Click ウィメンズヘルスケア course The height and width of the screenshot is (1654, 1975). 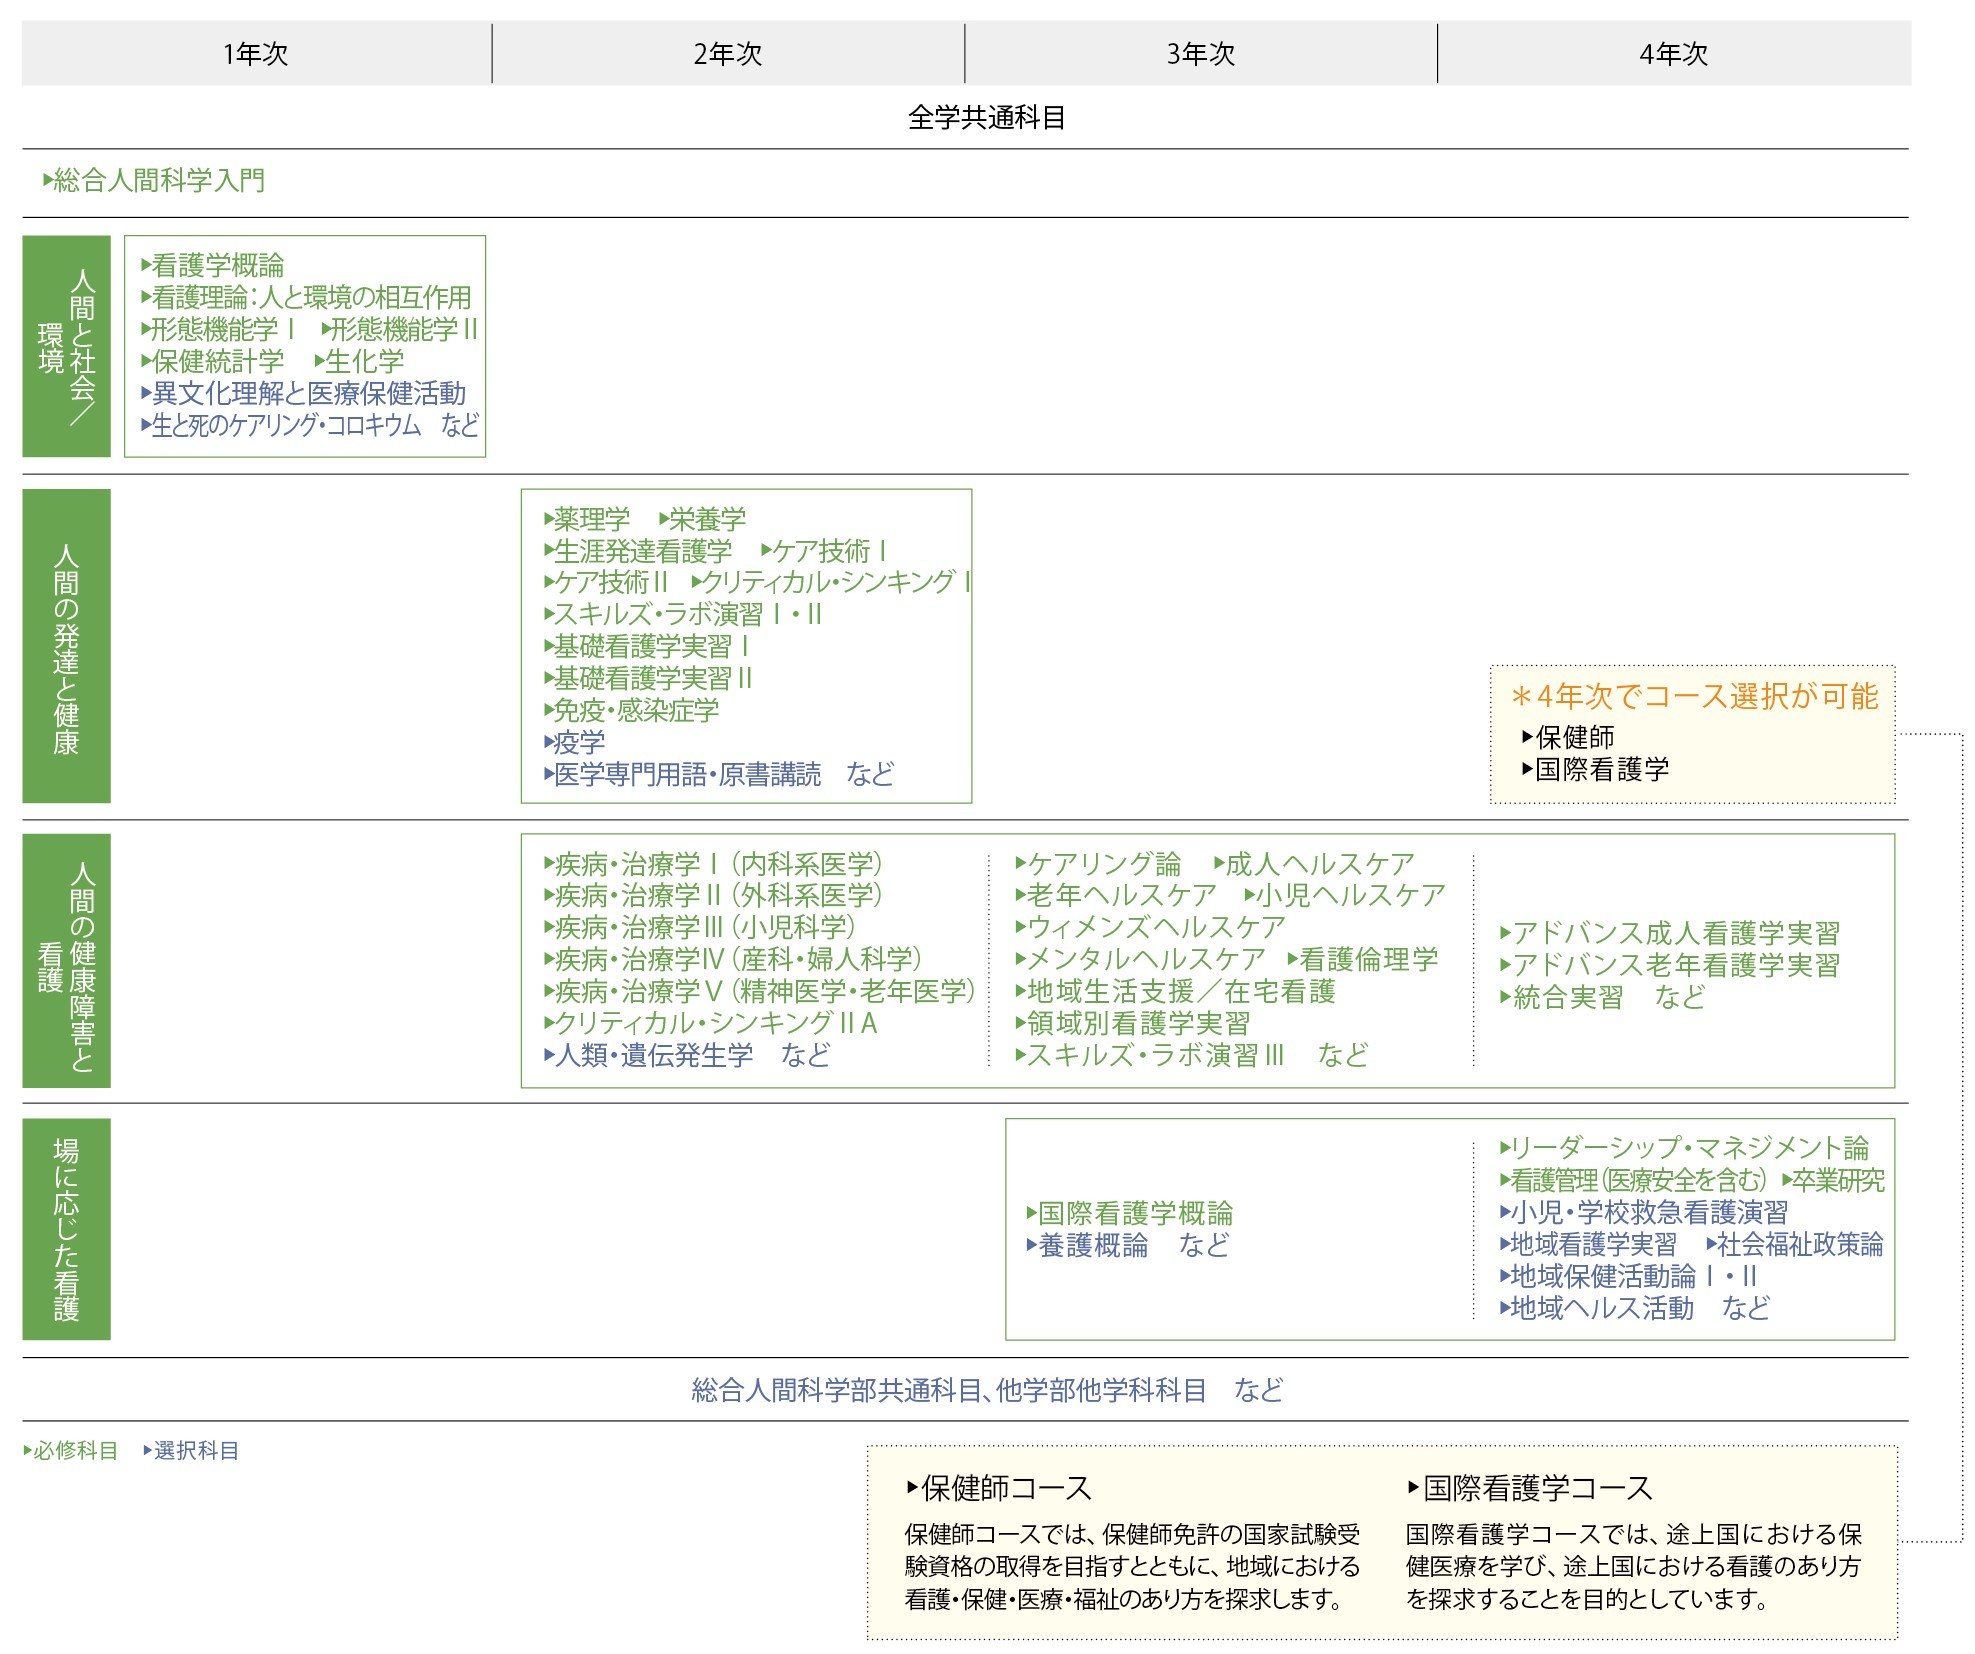click(1150, 927)
